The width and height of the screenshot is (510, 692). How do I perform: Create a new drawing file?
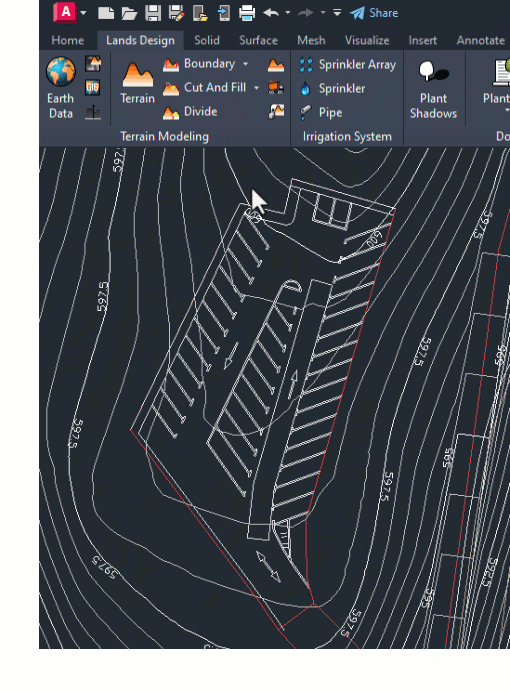point(105,13)
